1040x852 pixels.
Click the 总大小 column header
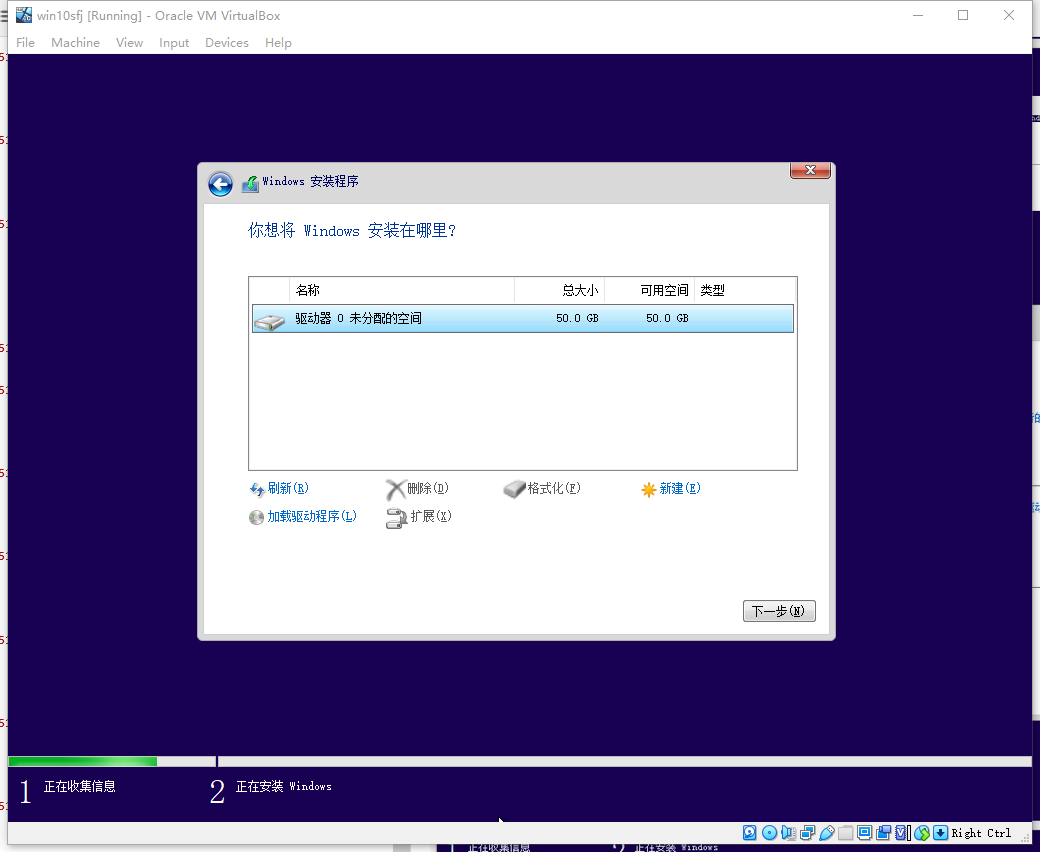[x=559, y=290]
